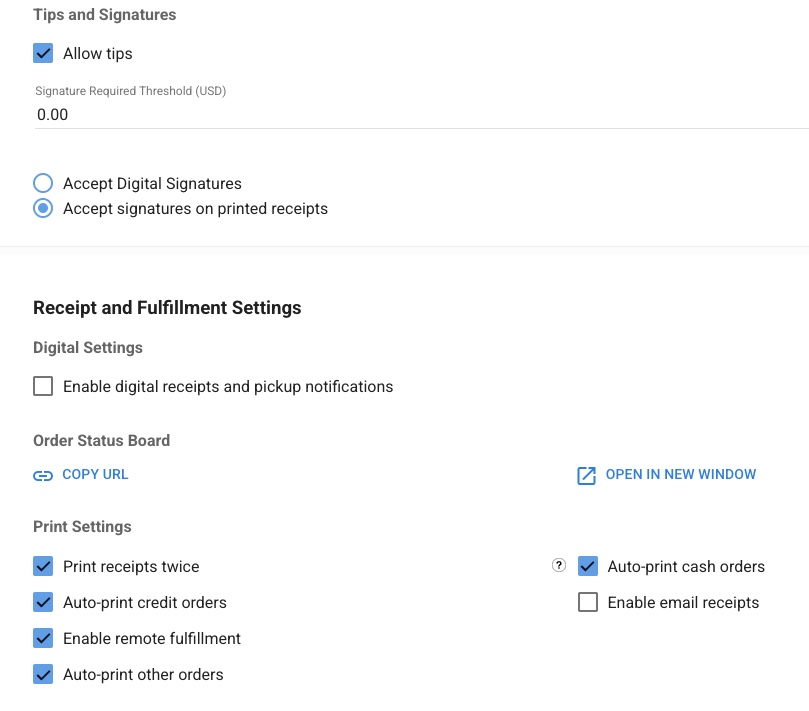Viewport: 809px width, 711px height.
Task: Click the Signature Required Threshold (USD) label
Action: tap(131, 91)
